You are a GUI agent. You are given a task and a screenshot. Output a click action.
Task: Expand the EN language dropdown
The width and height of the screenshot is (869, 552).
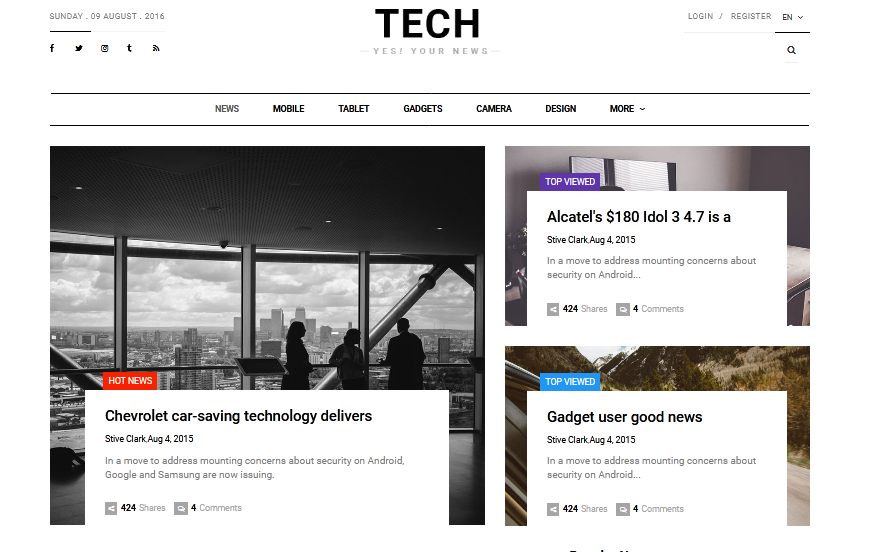pyautogui.click(x=793, y=17)
